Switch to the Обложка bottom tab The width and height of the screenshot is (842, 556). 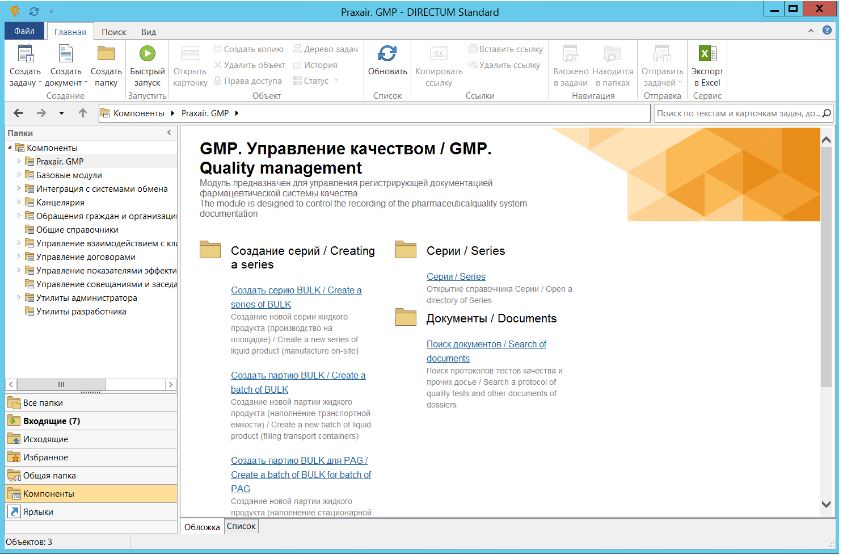pos(202,527)
